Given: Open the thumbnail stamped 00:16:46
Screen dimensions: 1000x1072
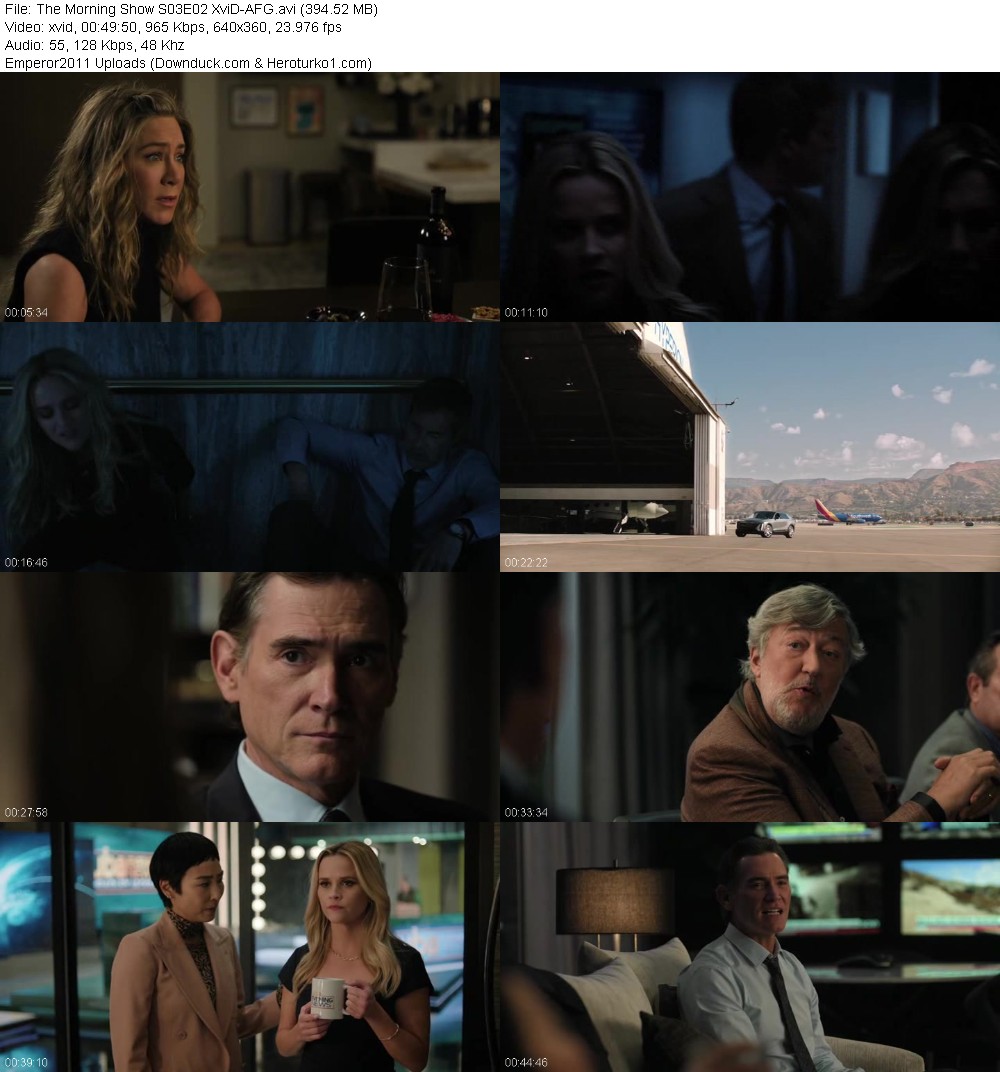Looking at the screenshot, I should click(249, 447).
